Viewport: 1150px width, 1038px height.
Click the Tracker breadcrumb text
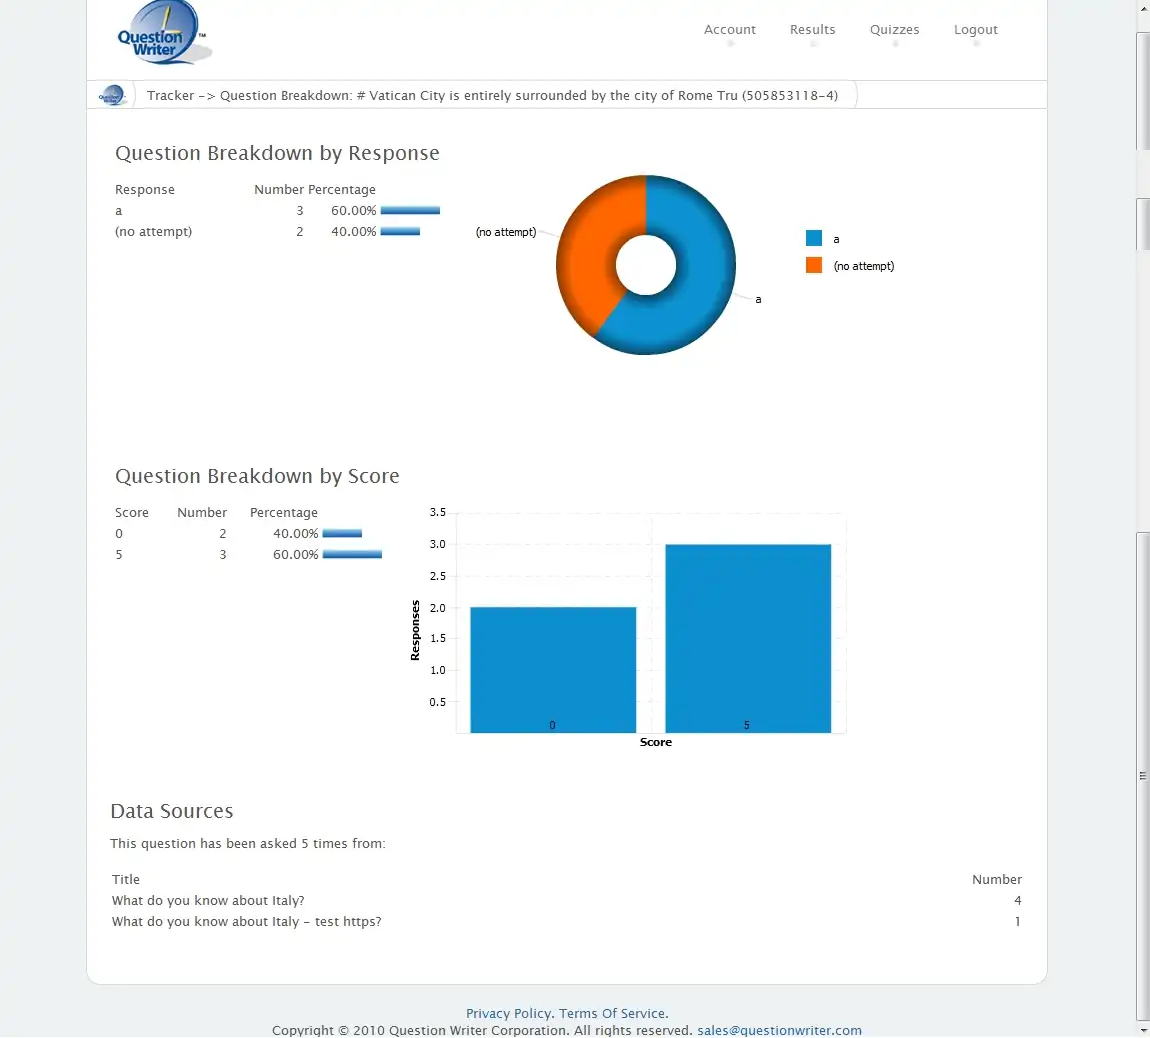tap(170, 96)
